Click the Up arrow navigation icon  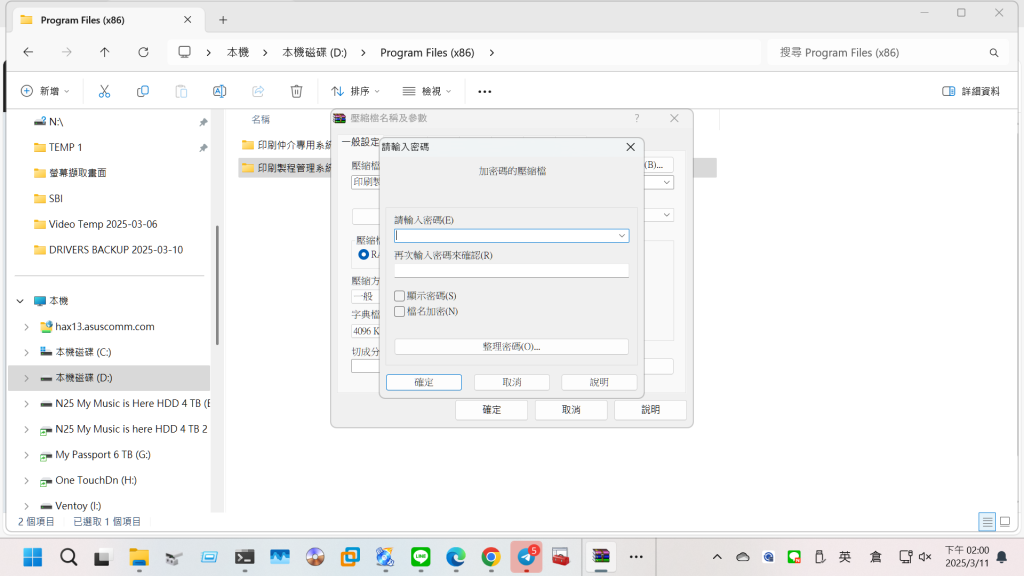point(105,52)
